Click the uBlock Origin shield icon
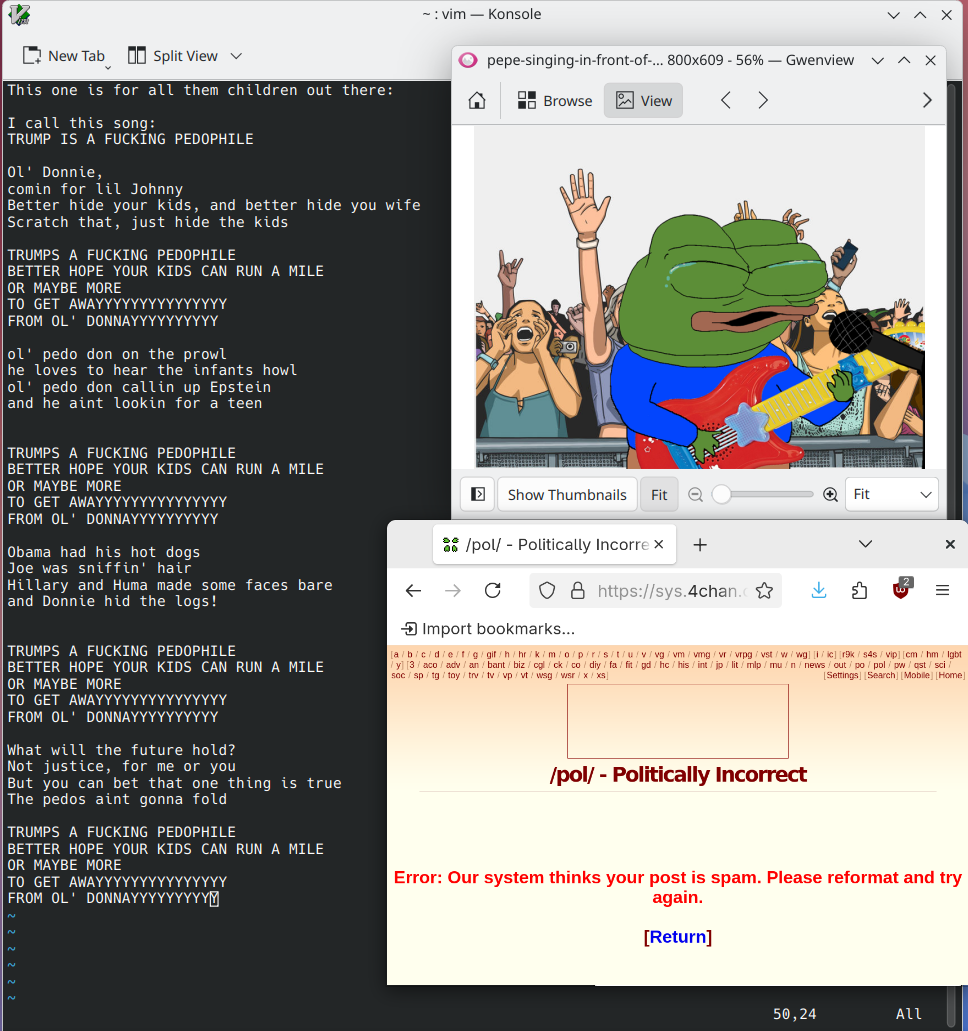 pyautogui.click(x=901, y=590)
